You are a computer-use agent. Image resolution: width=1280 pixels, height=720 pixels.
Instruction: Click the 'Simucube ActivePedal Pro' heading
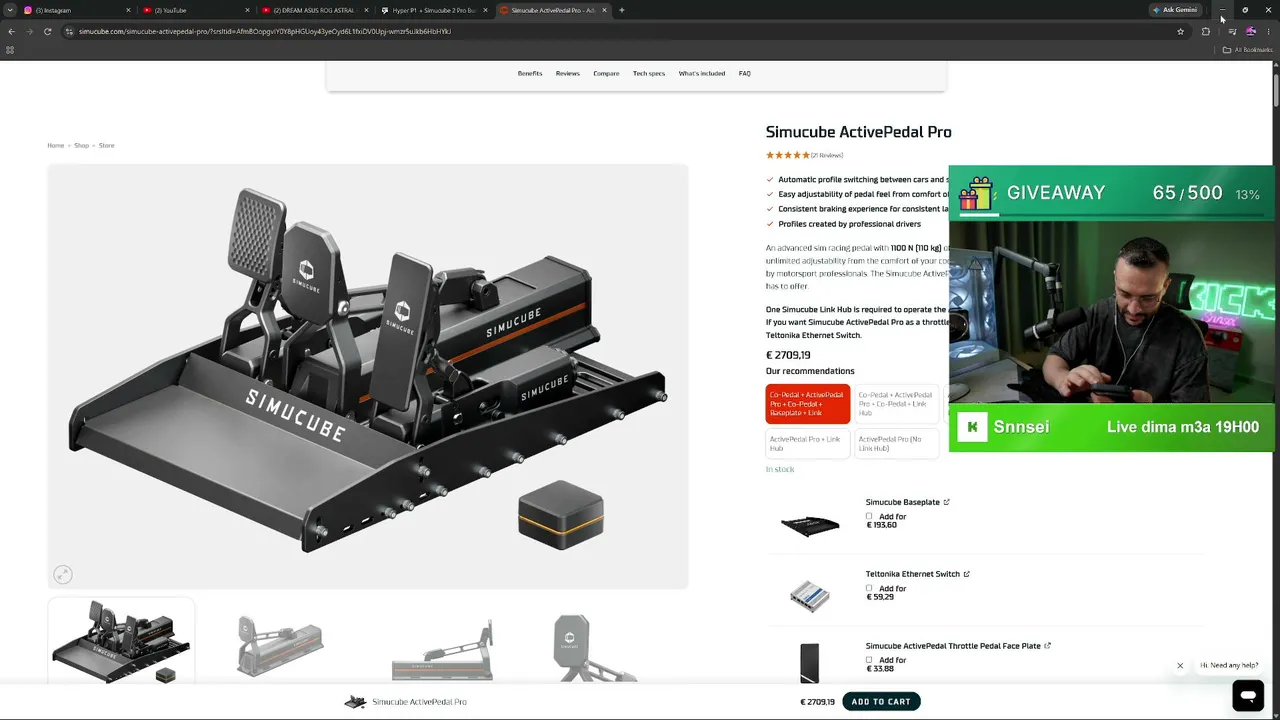click(859, 132)
